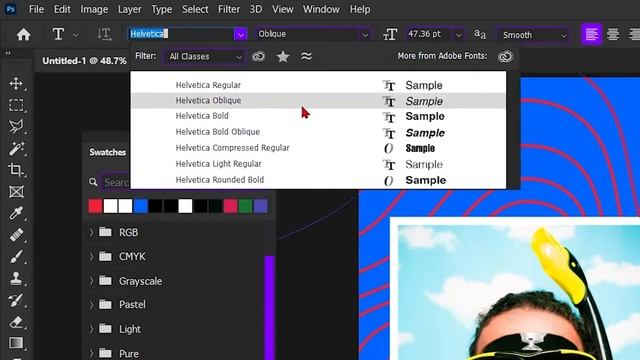Select the History Brush tool
640x360 pixels.
click(x=16, y=300)
